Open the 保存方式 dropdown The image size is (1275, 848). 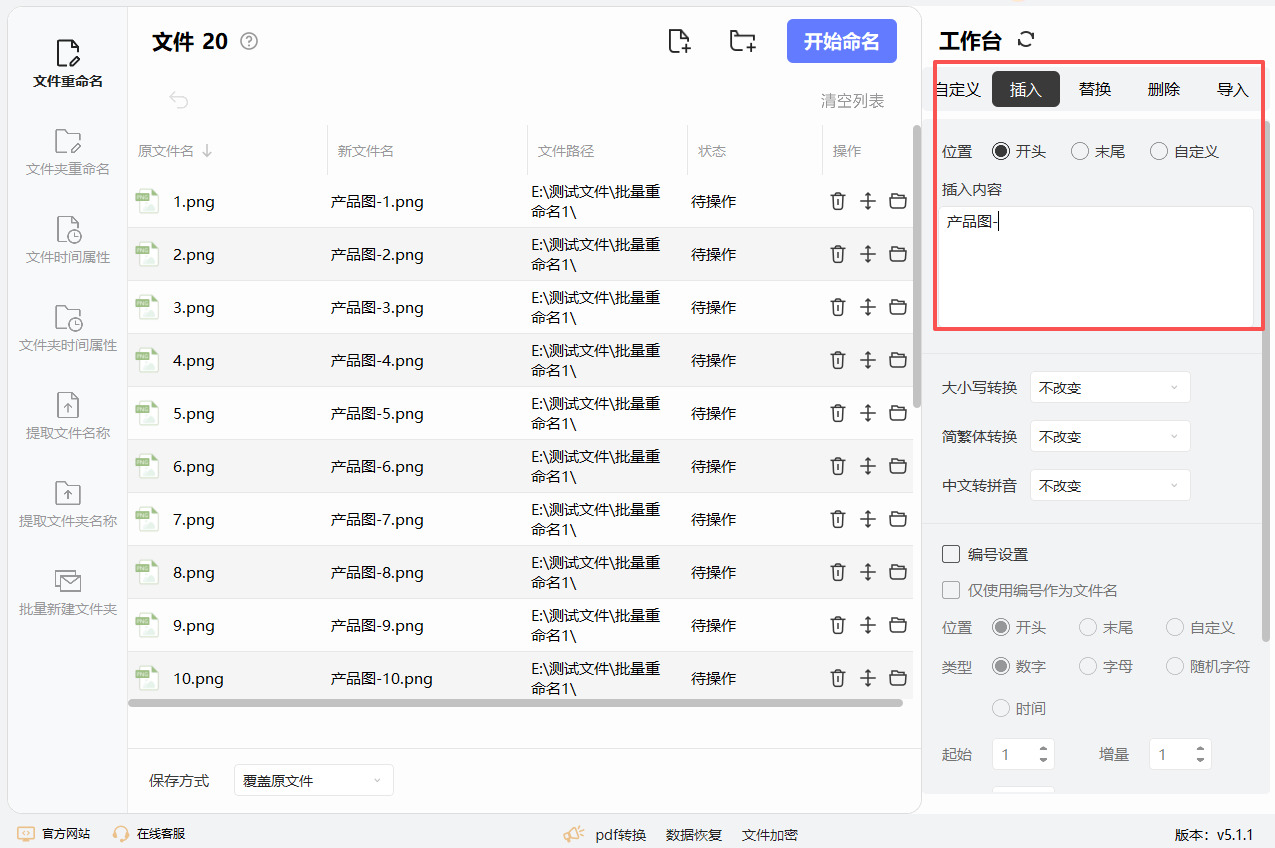click(313, 780)
